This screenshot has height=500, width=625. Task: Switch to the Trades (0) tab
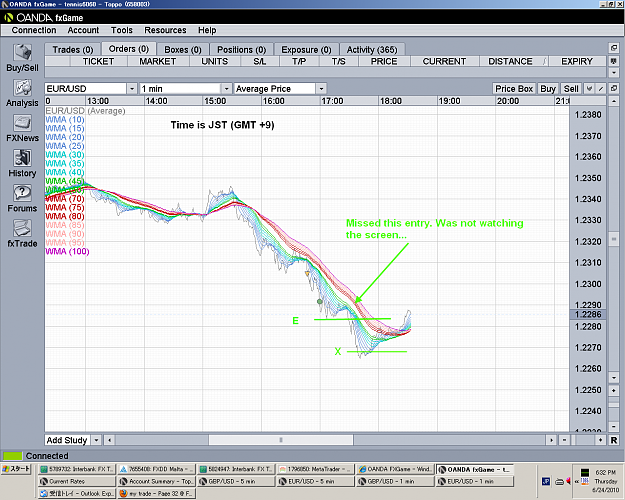[x=73, y=49]
